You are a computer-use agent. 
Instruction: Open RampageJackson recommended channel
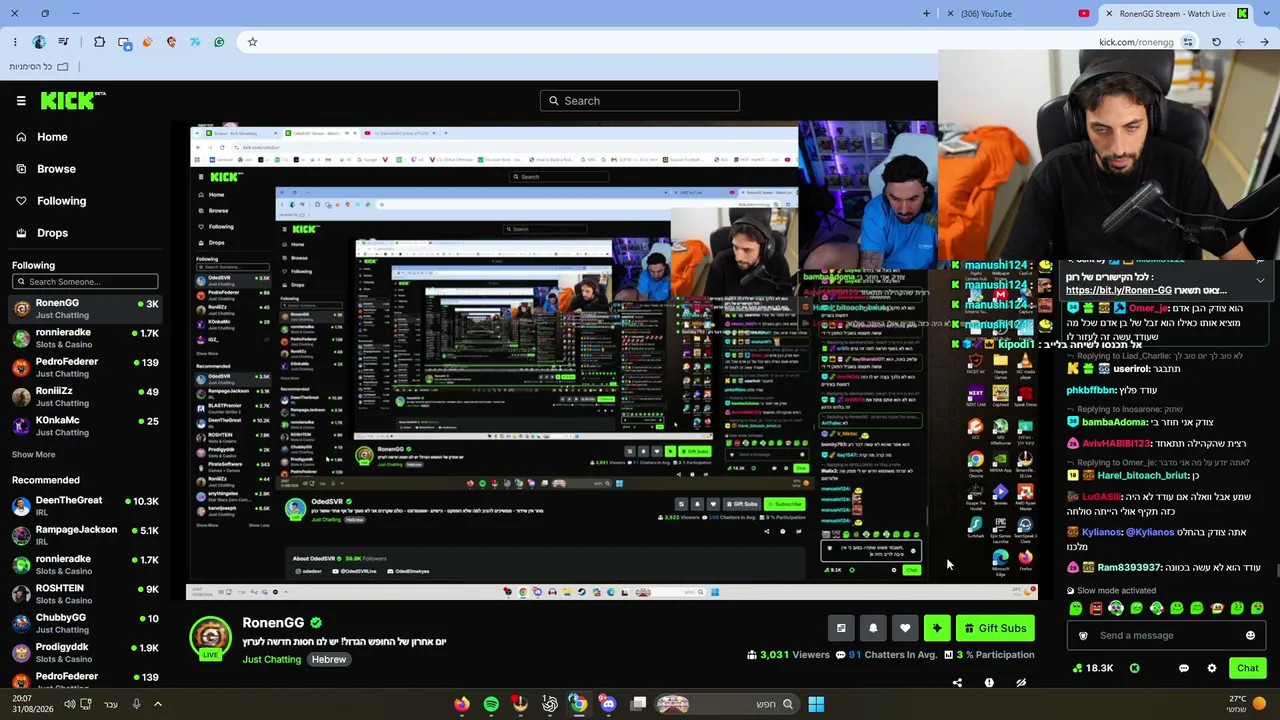coord(85,535)
